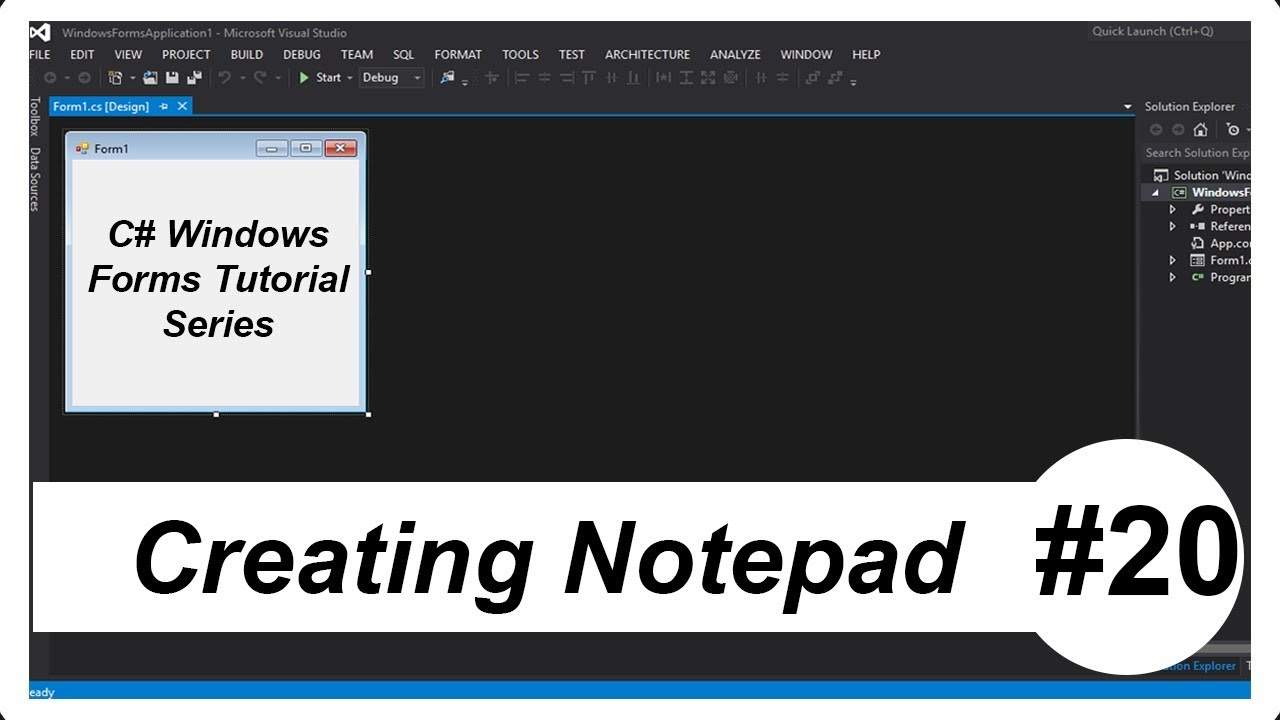Expand the Form1.cs node in Solution Explorer
The height and width of the screenshot is (720, 1280).
tap(1173, 260)
